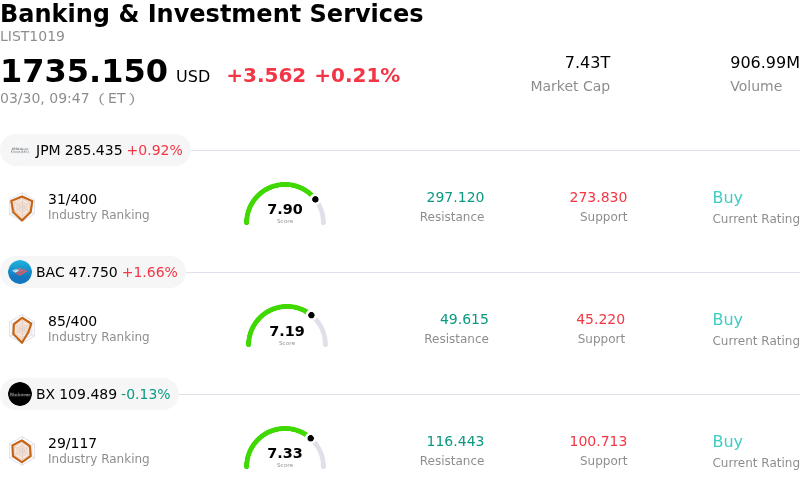Click BX industry ranking radar icon
The image size is (800, 488).
(x=21, y=451)
